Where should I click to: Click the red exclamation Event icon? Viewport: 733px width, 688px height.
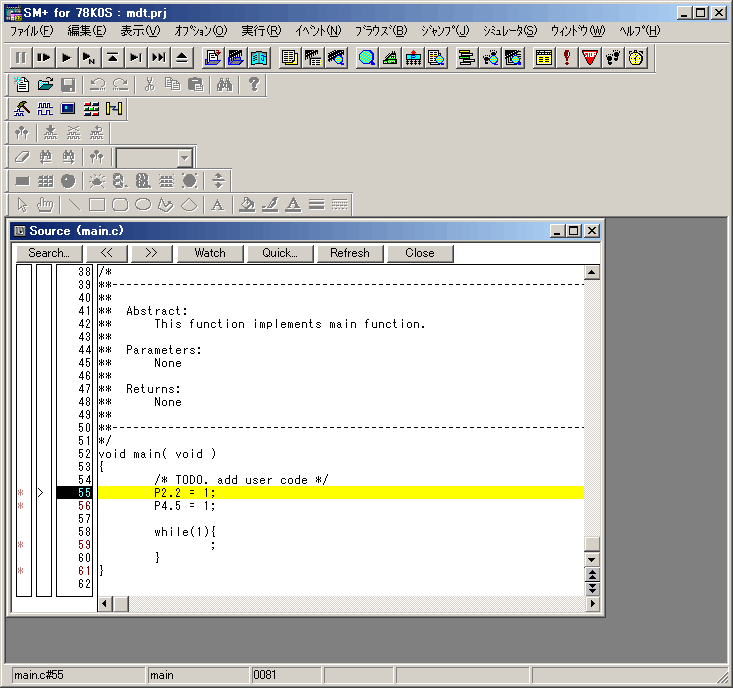pos(567,58)
